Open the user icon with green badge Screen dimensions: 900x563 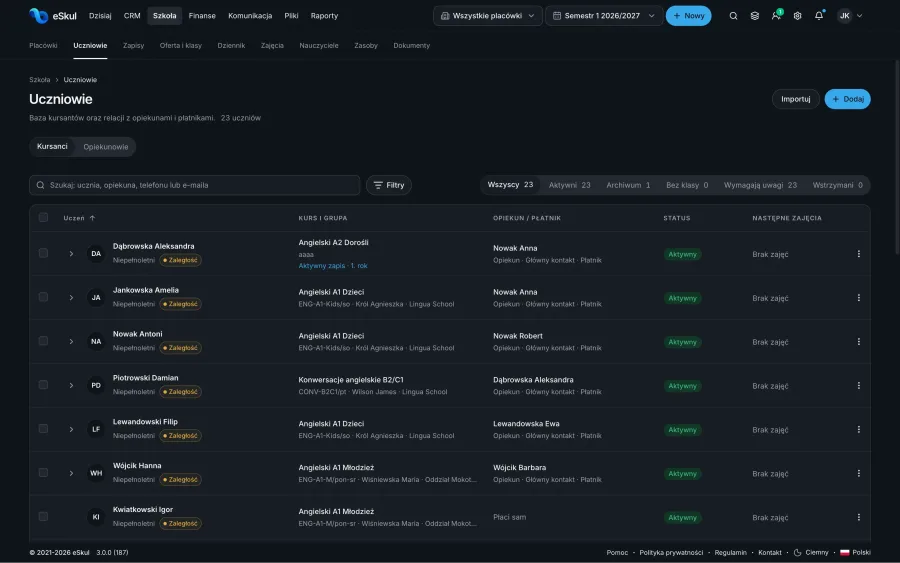(x=776, y=15)
